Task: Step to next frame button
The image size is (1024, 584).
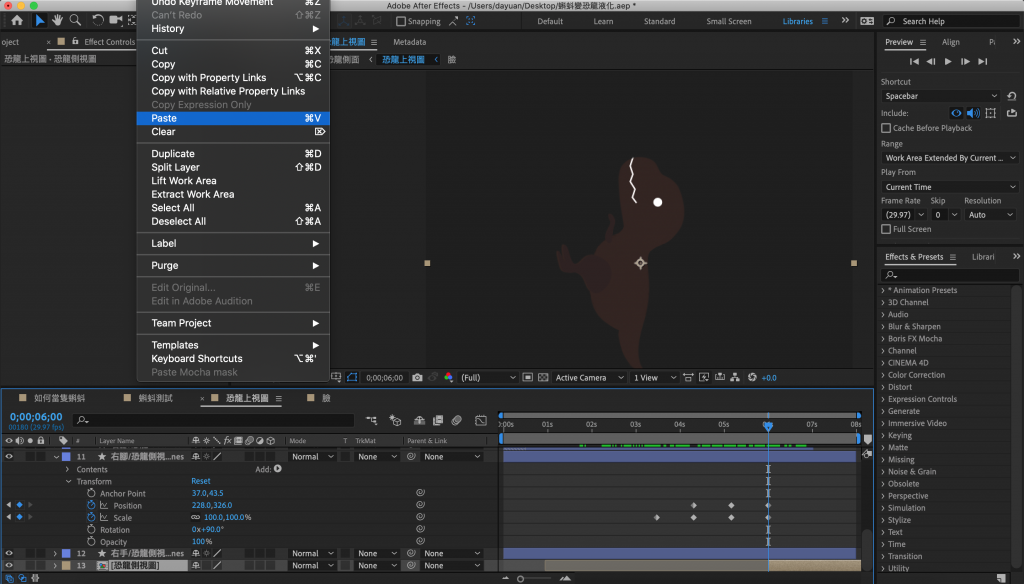Action: [x=965, y=61]
